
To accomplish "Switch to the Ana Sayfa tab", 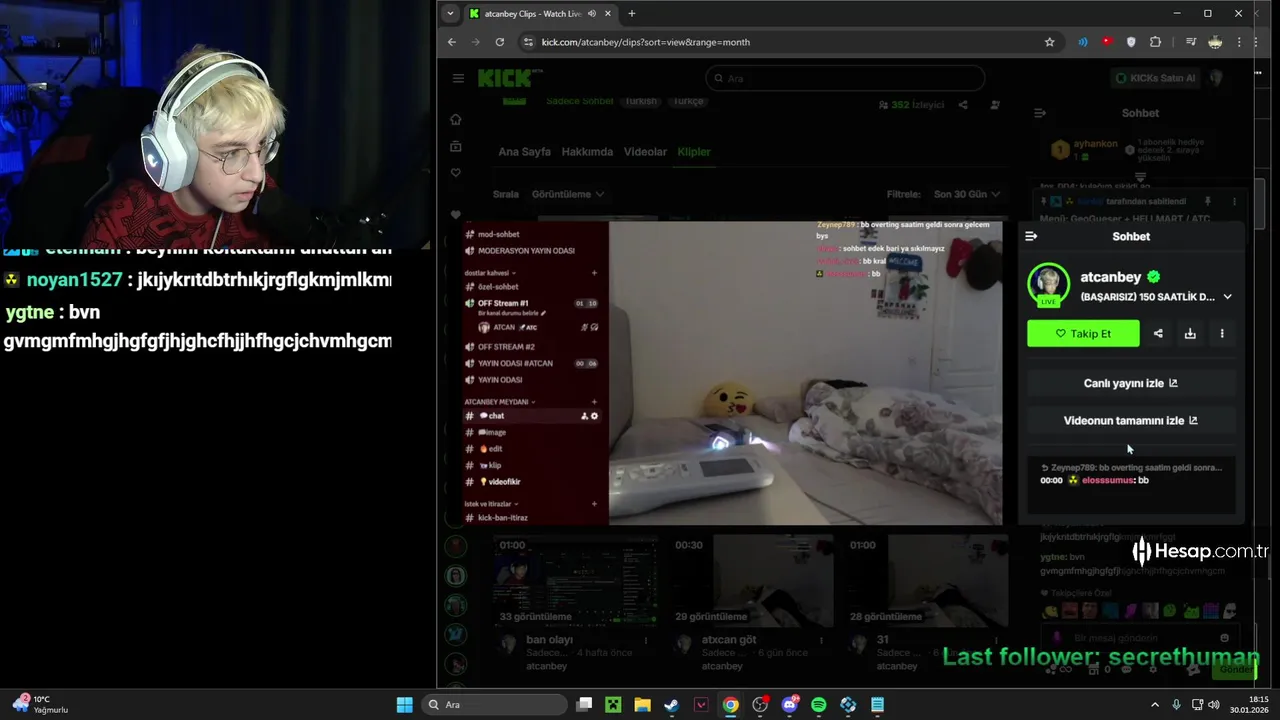I will tap(524, 152).
